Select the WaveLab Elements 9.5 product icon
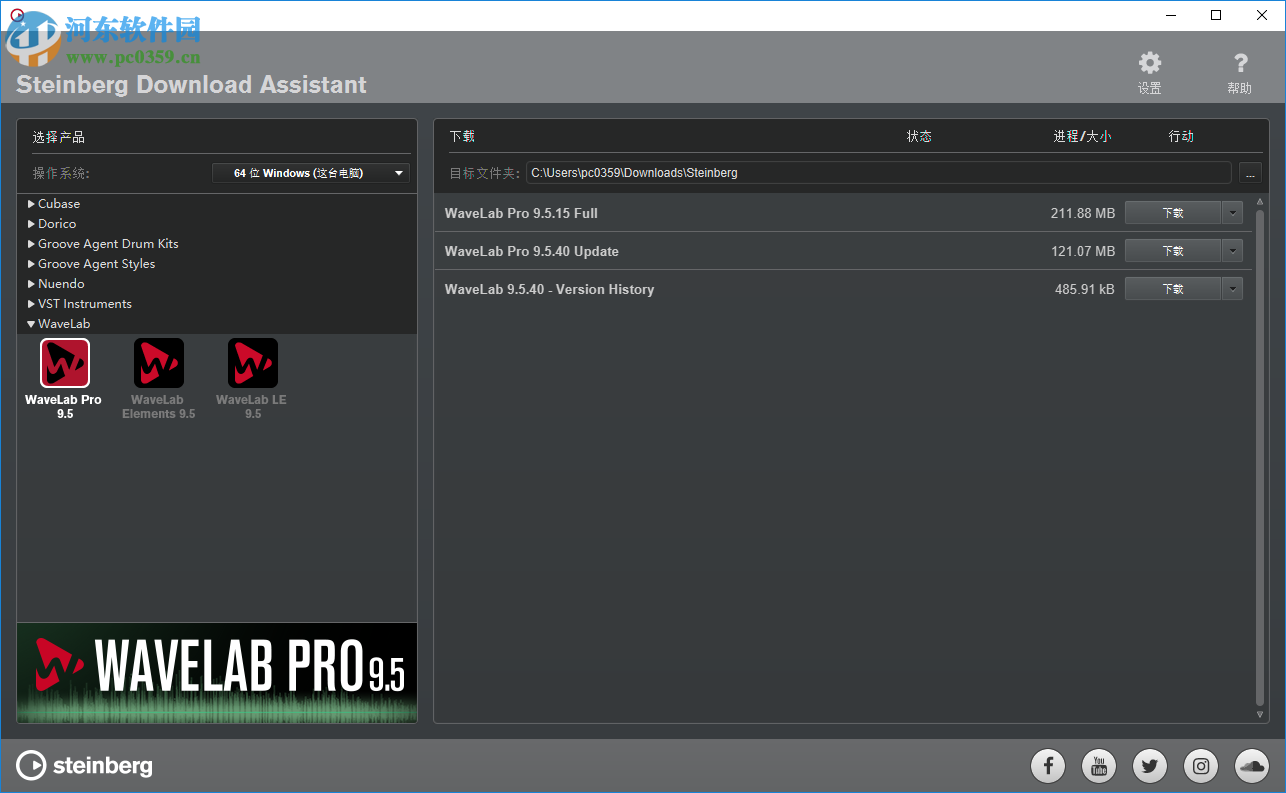This screenshot has width=1286, height=793. [x=158, y=362]
